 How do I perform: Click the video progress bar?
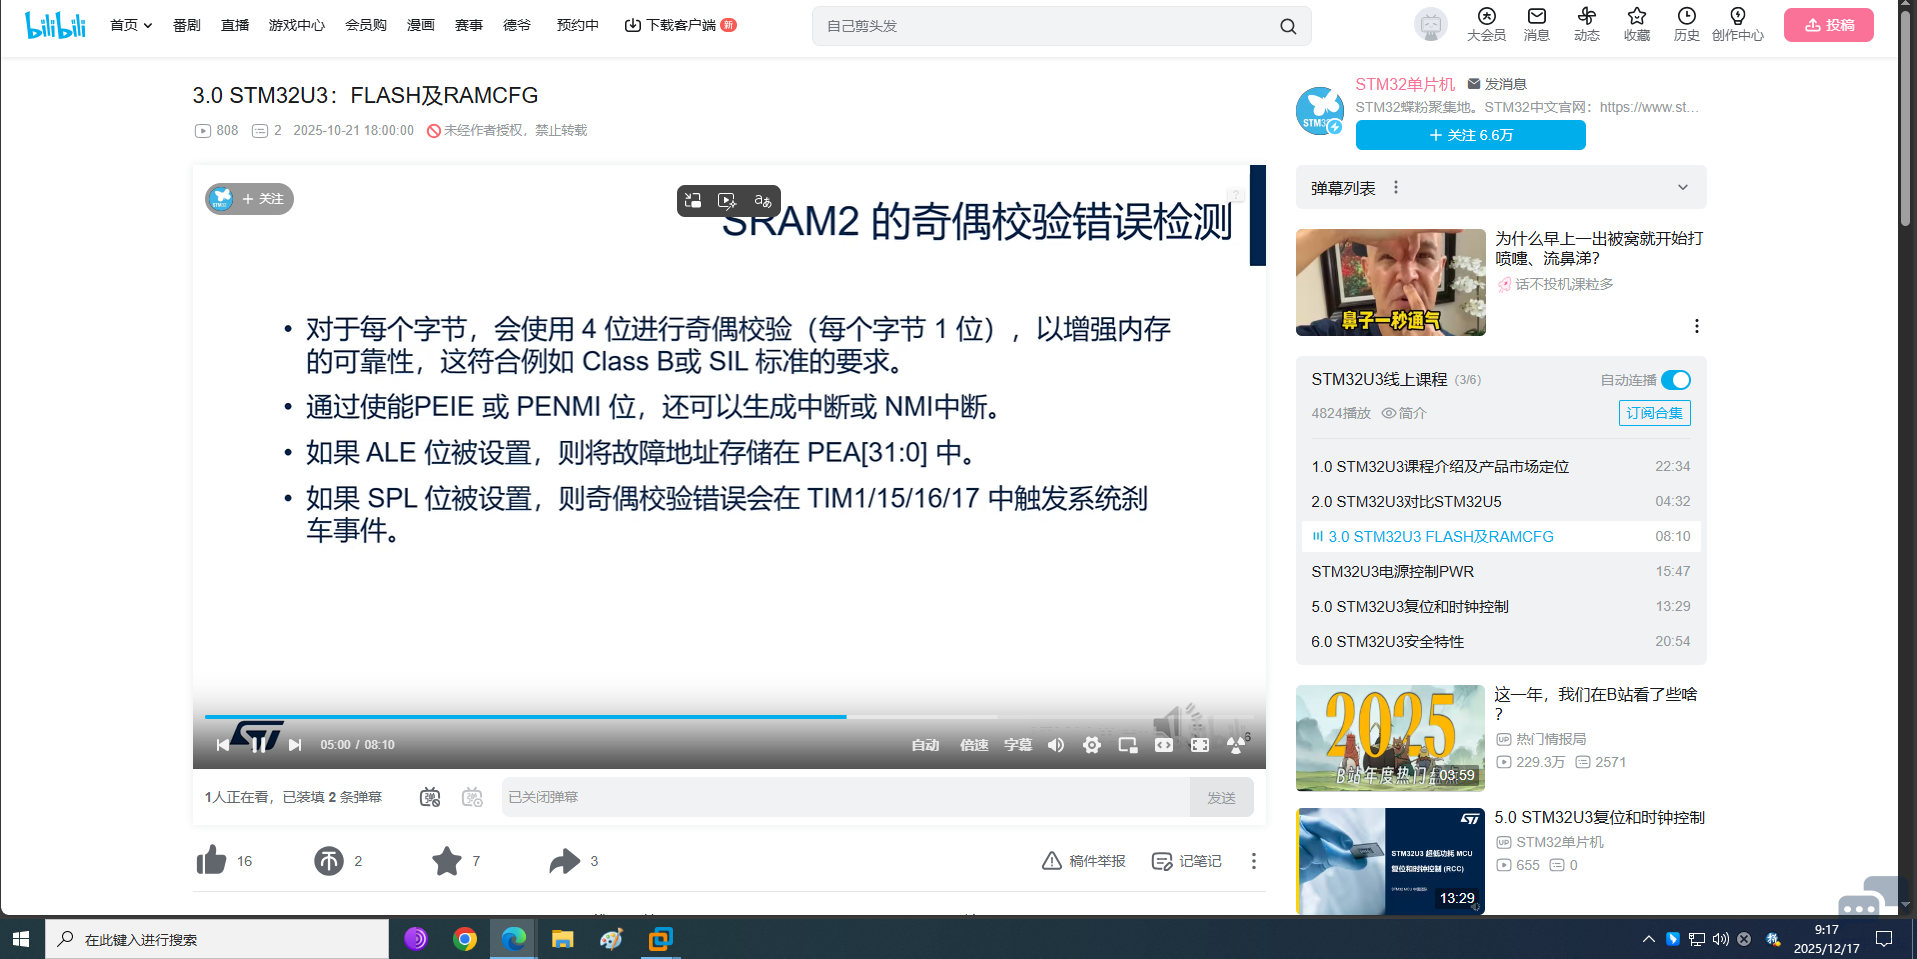(x=729, y=716)
